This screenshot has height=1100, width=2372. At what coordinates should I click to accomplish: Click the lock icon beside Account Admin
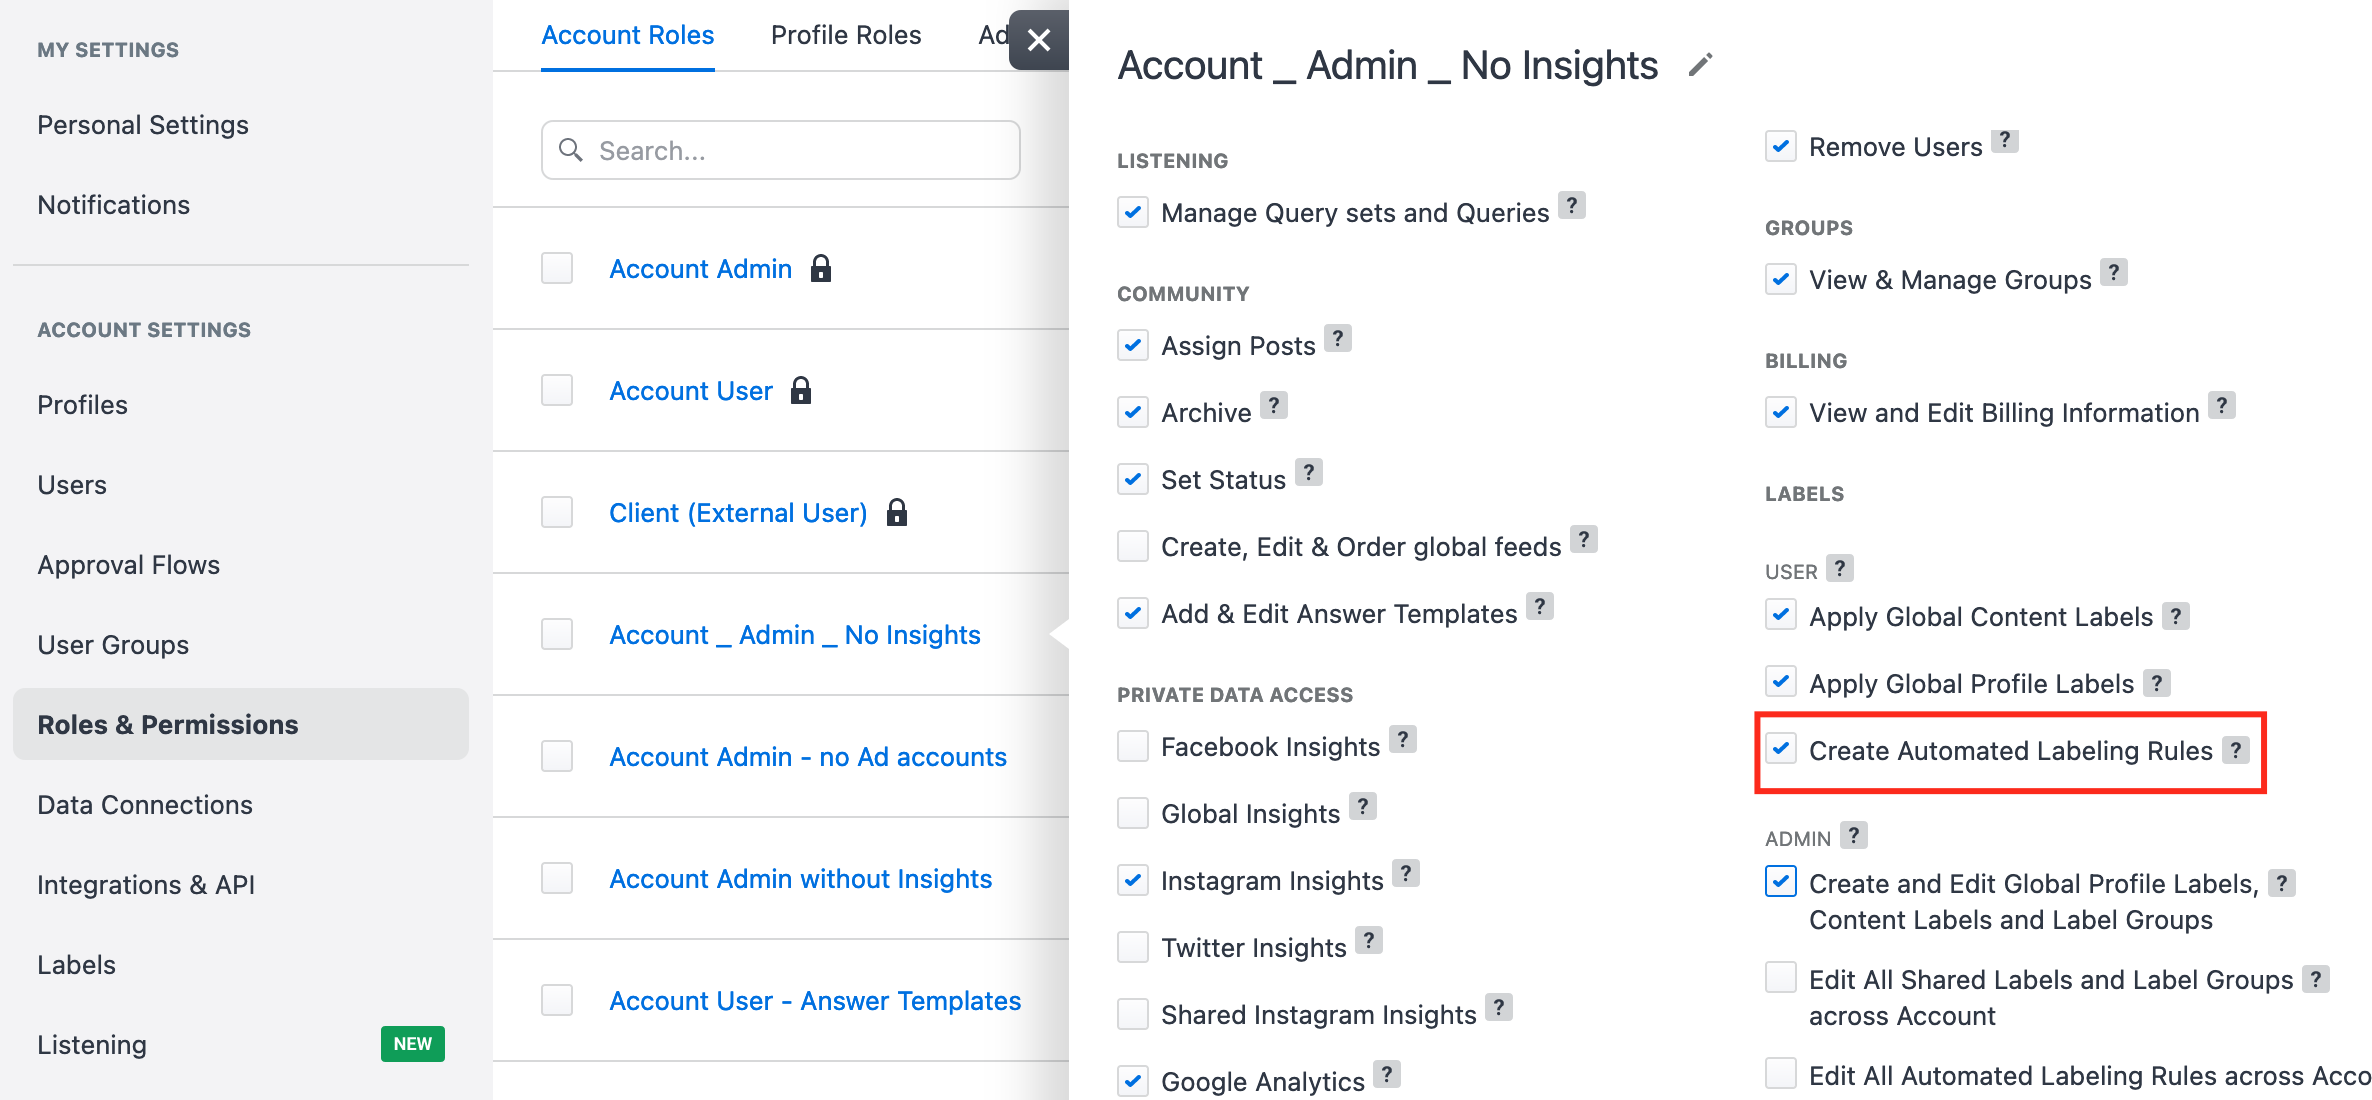(821, 268)
